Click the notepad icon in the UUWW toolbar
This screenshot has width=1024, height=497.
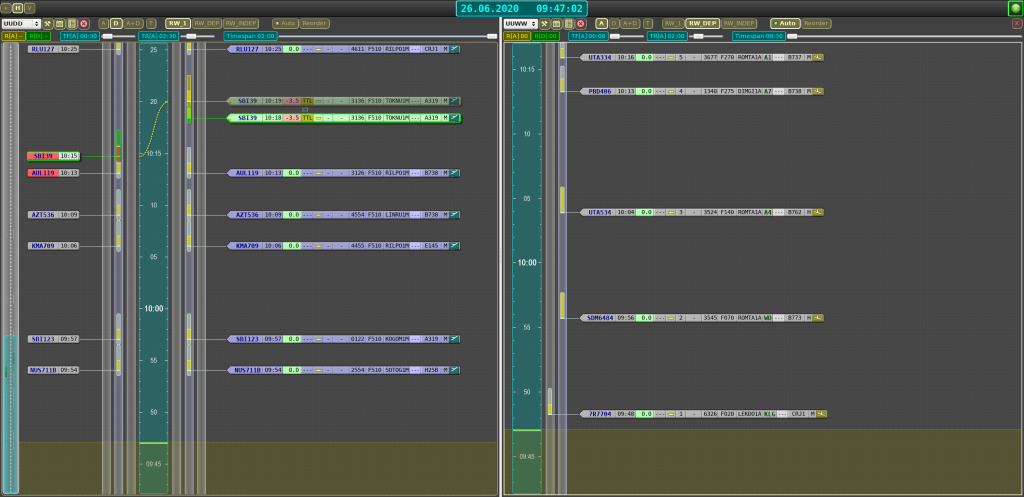pyautogui.click(x=569, y=23)
